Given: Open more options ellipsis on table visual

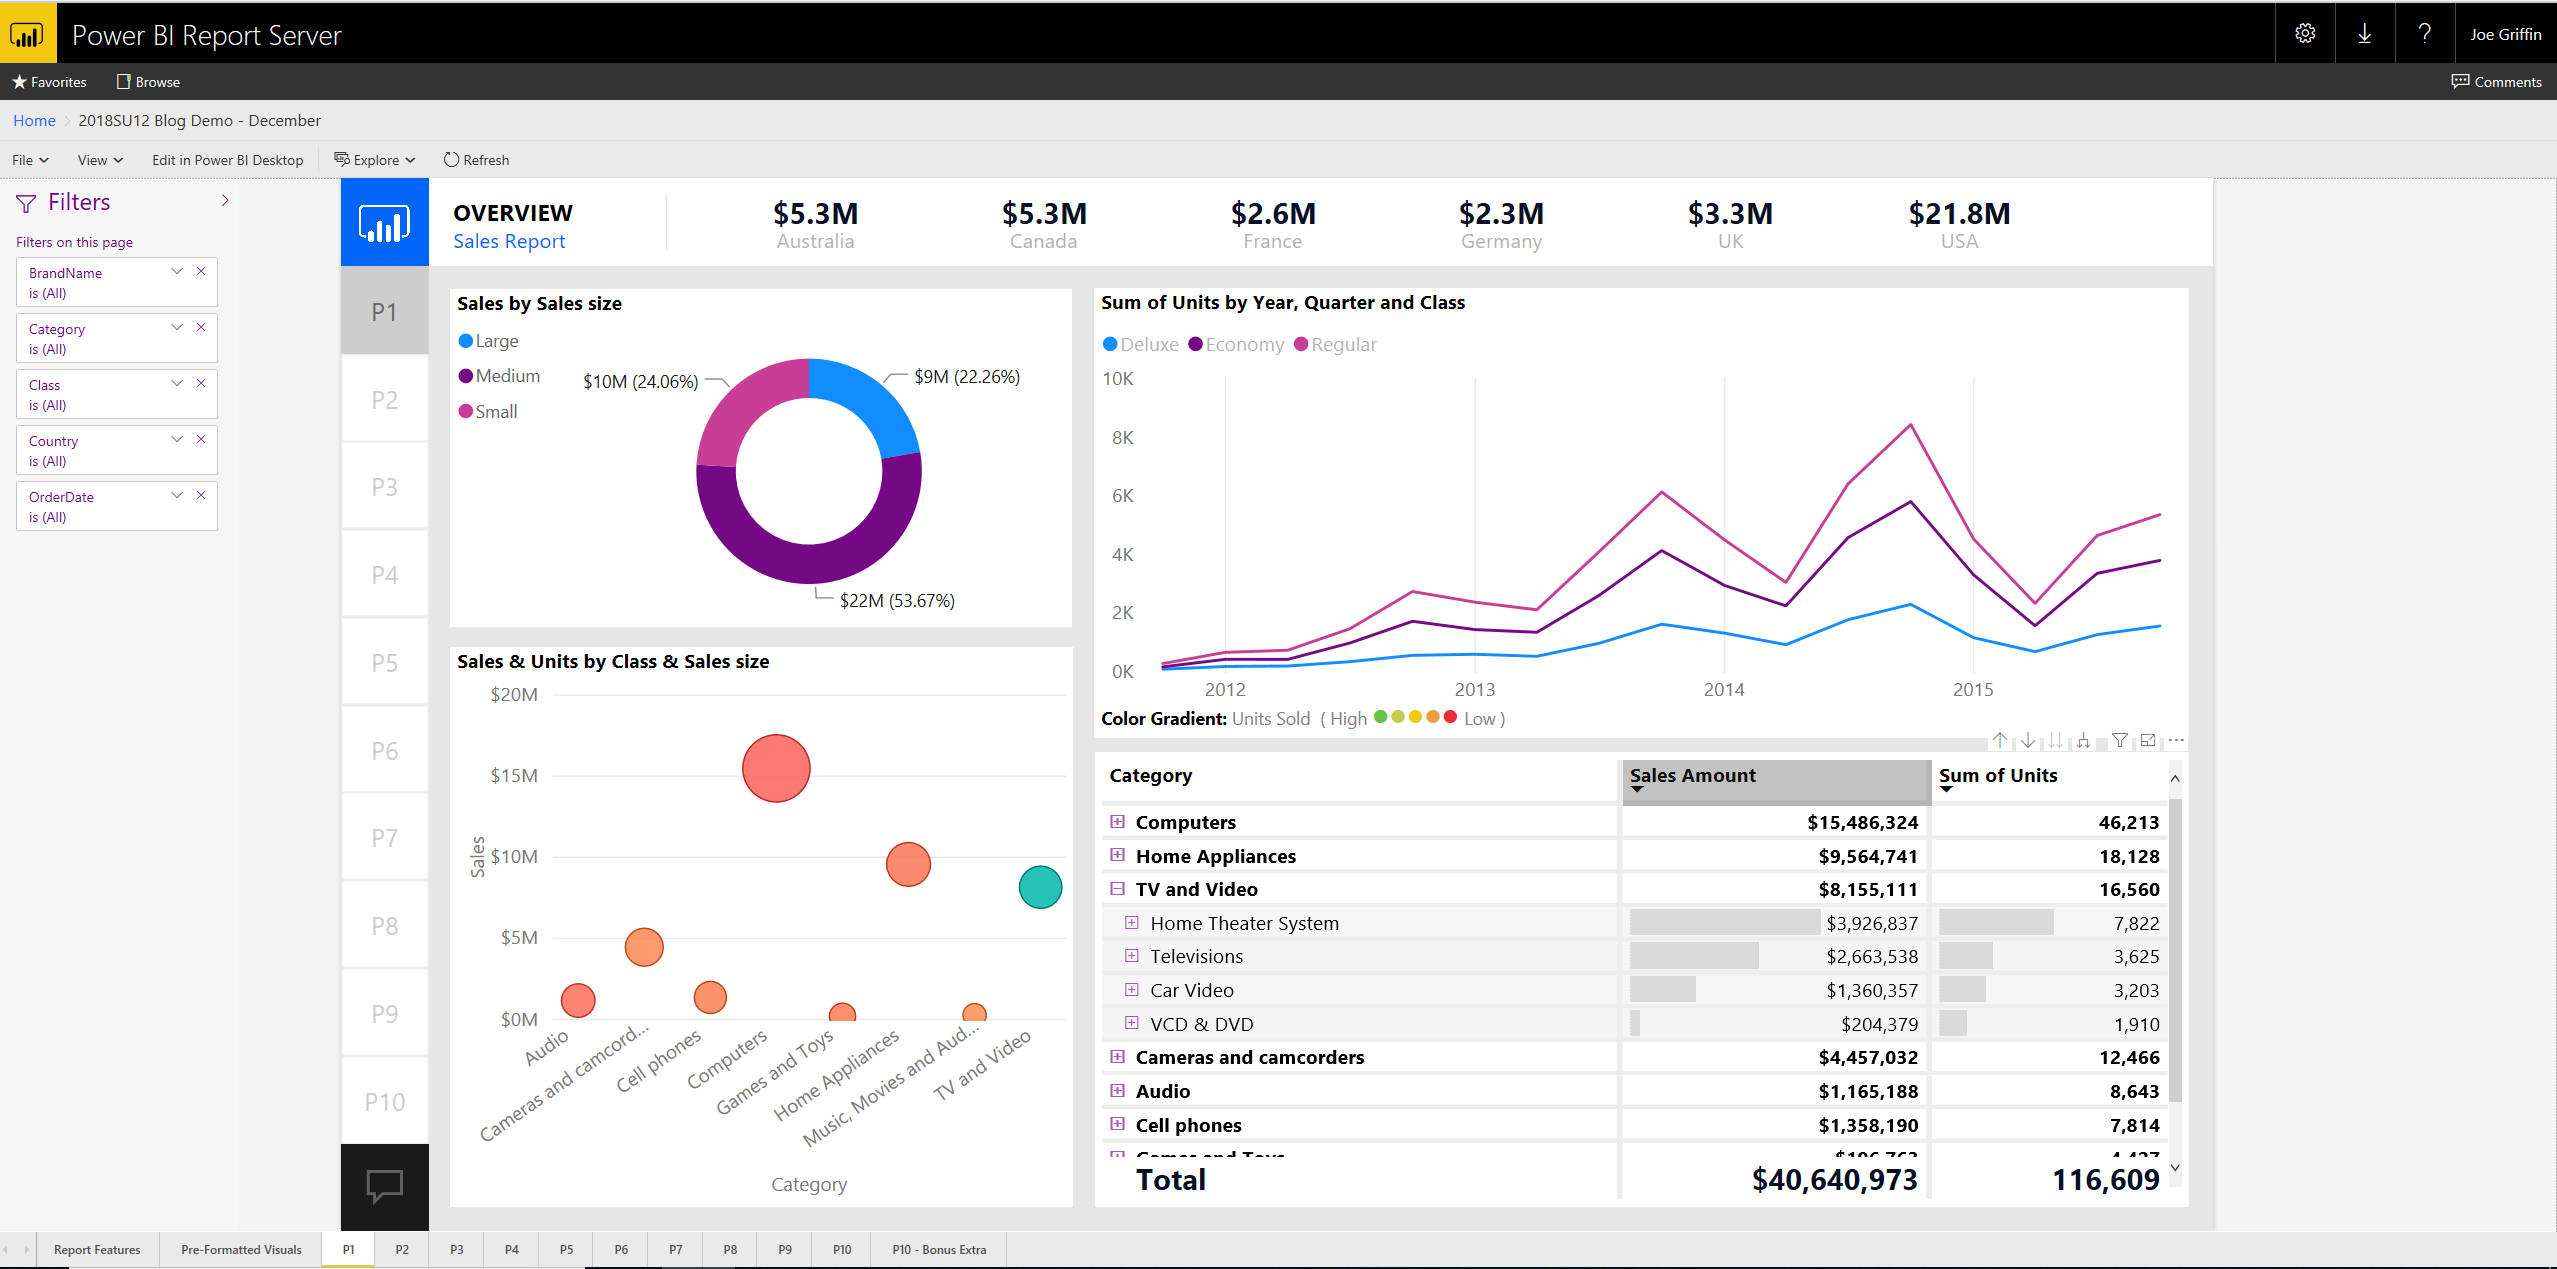Looking at the screenshot, I should click(x=2176, y=740).
